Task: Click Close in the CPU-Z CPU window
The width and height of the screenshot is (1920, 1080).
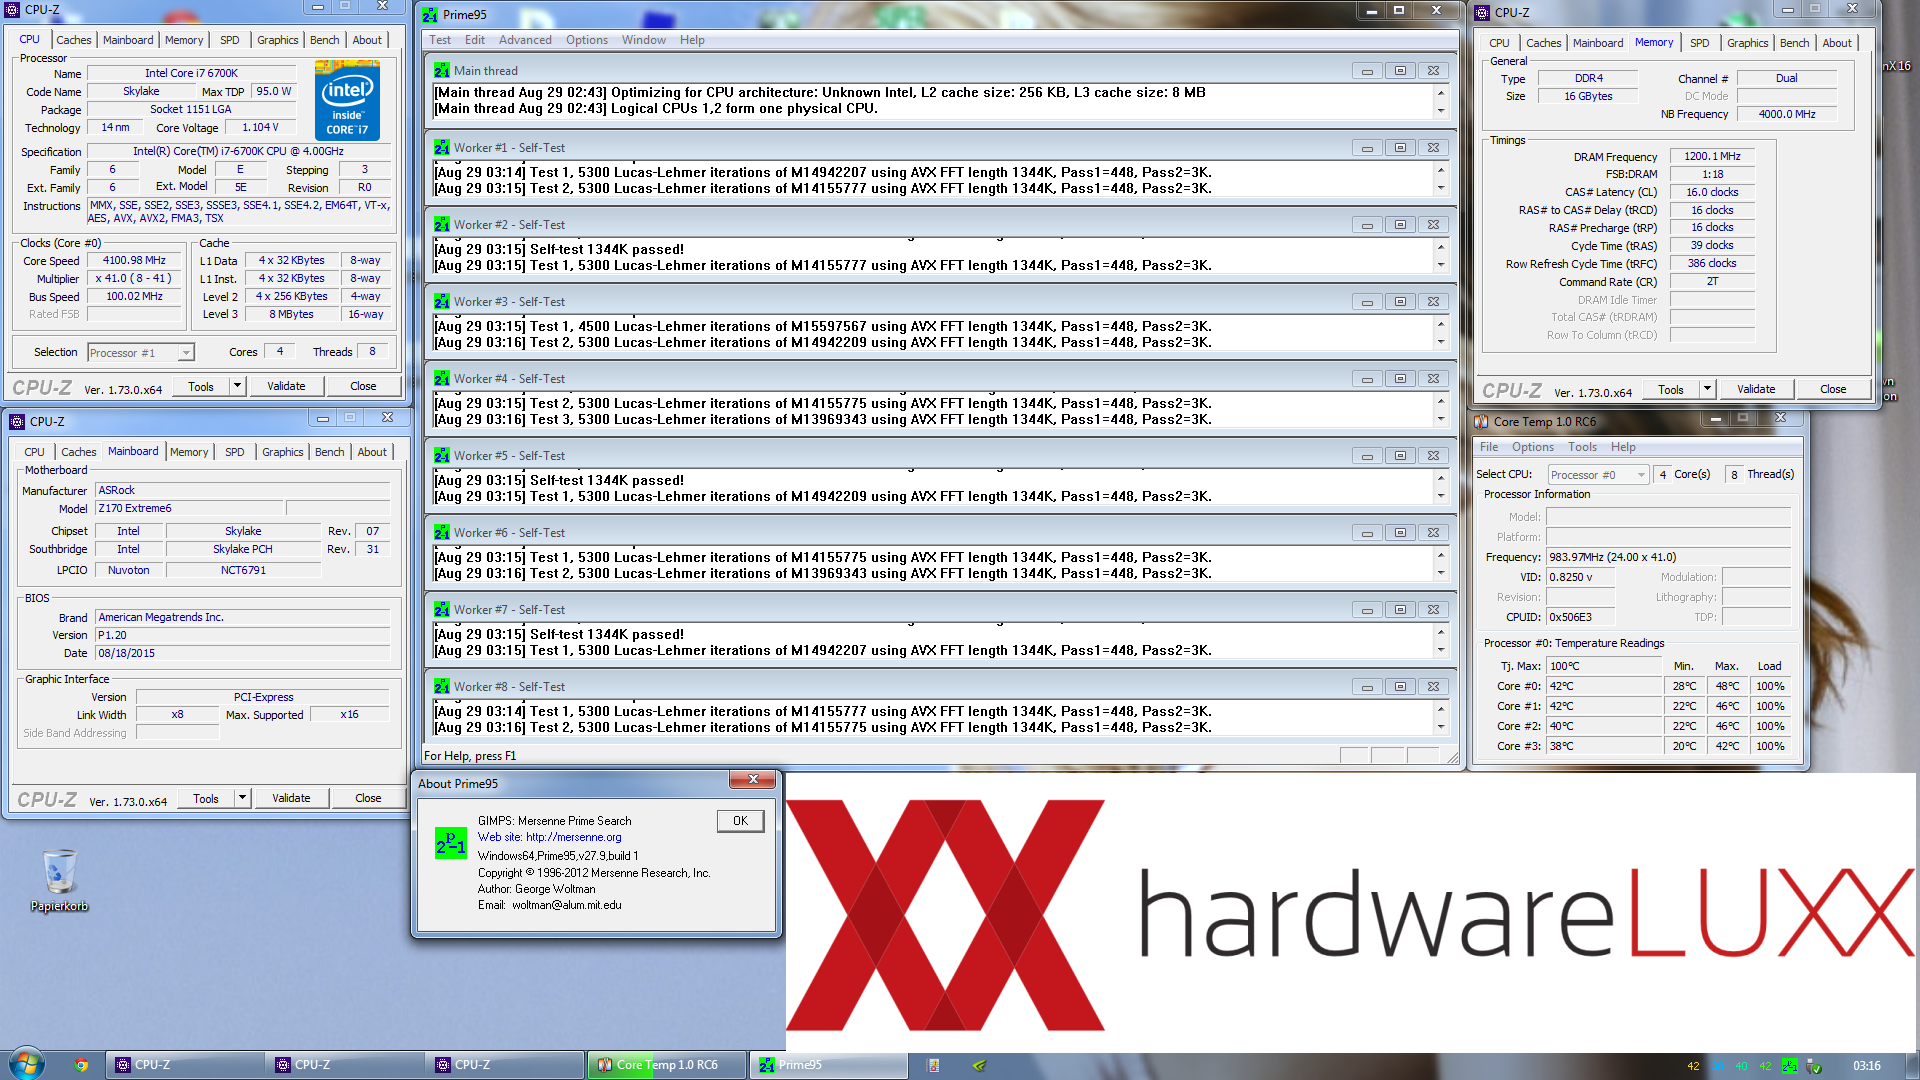Action: 363,386
